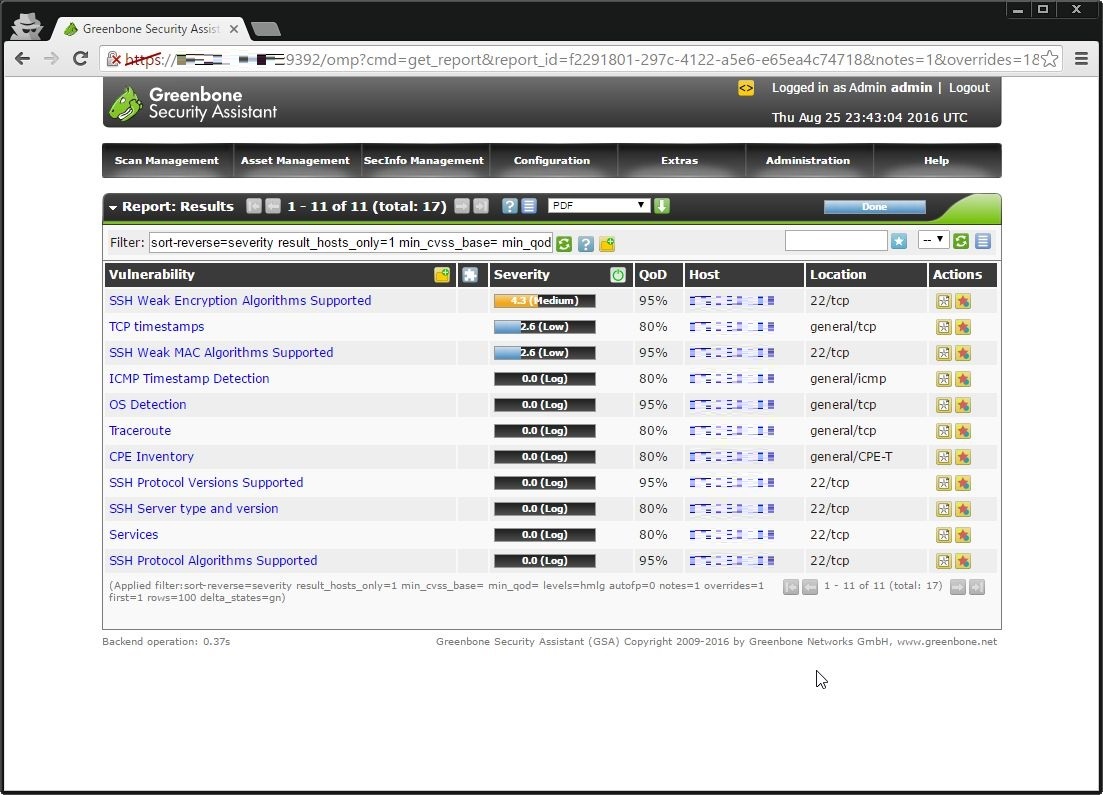The image size is (1103, 795).
Task: Open the report help question-mark icon
Action: pos(510,206)
